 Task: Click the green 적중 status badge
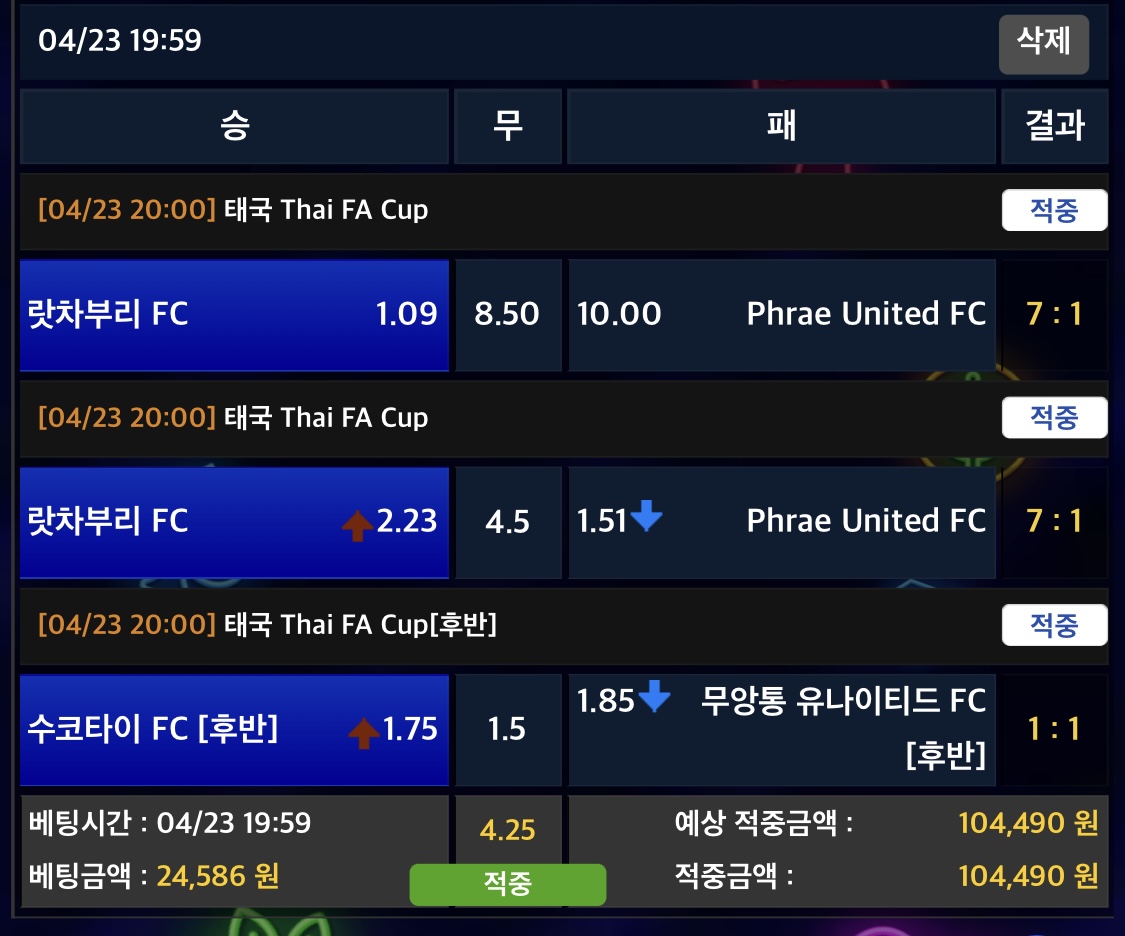(x=507, y=884)
